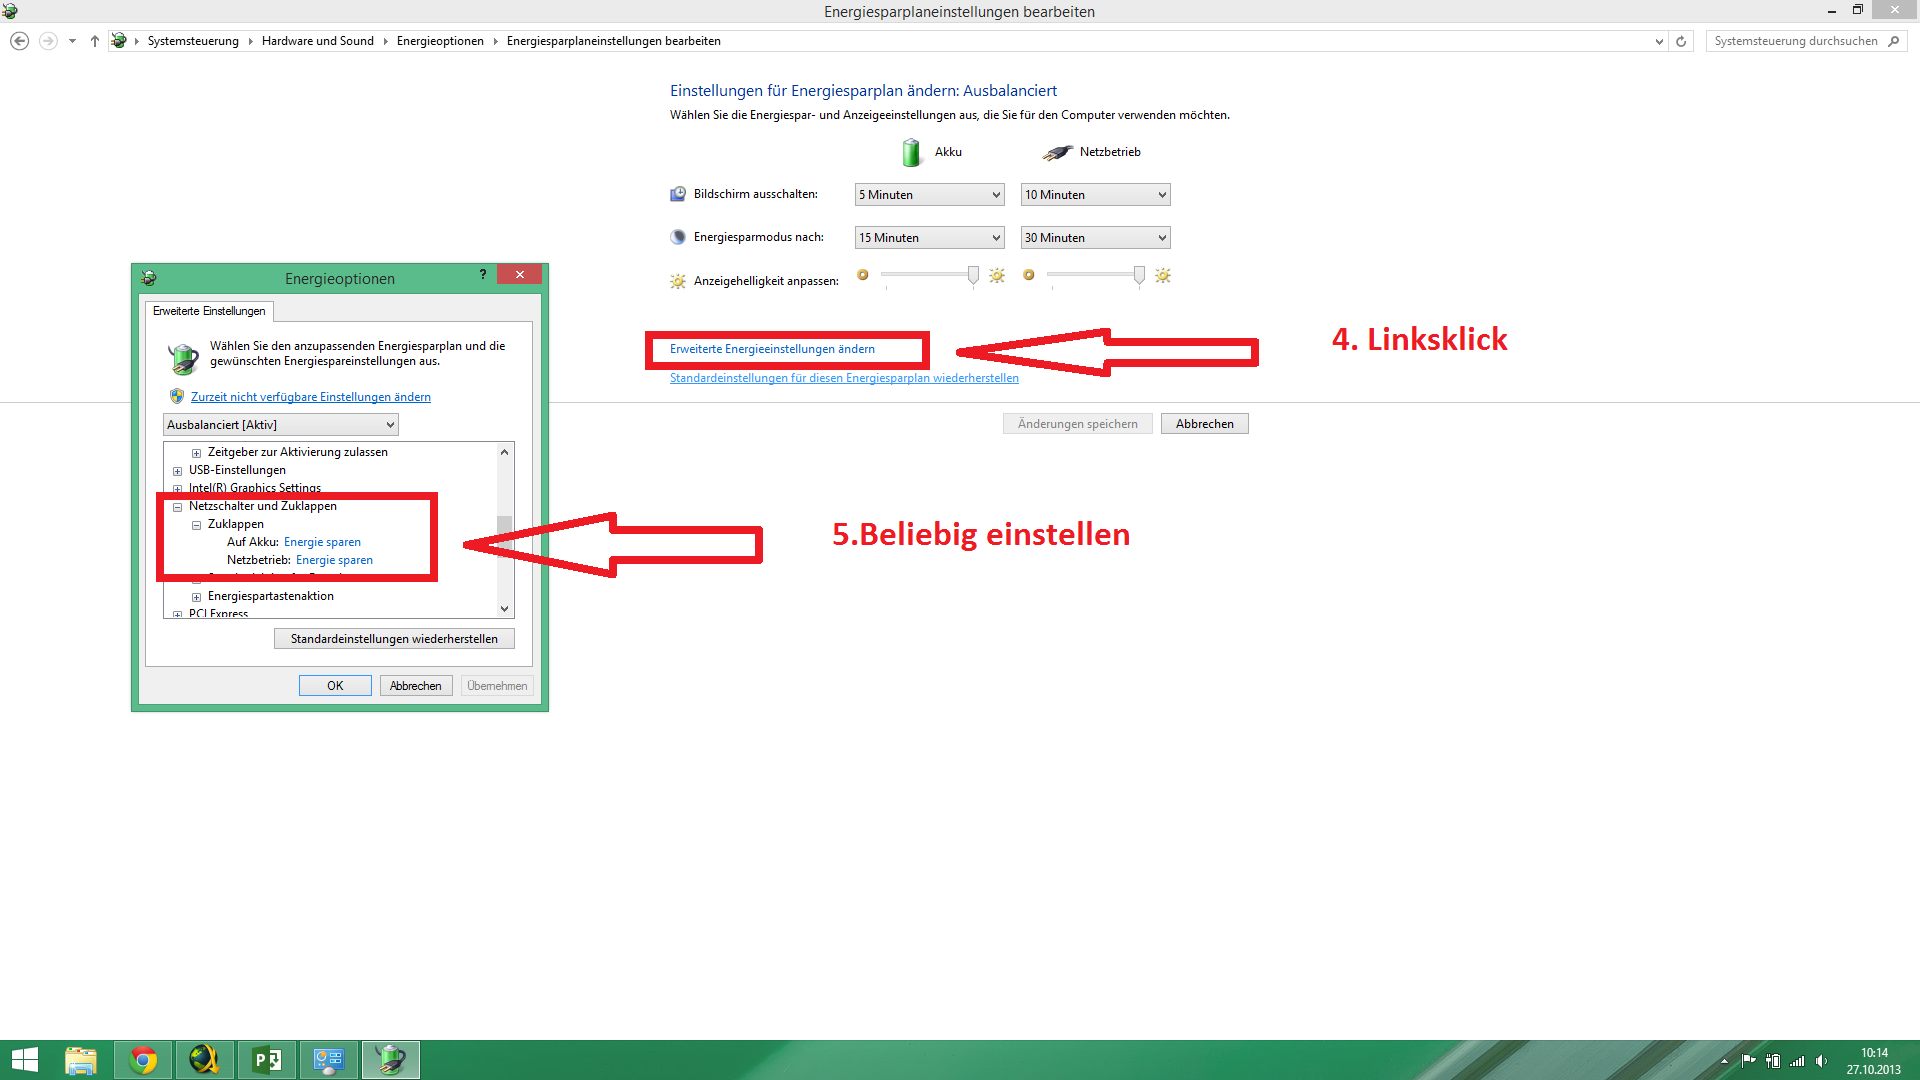Click the refresh address bar icon
Viewport: 1920px width, 1080px height.
(x=1681, y=41)
